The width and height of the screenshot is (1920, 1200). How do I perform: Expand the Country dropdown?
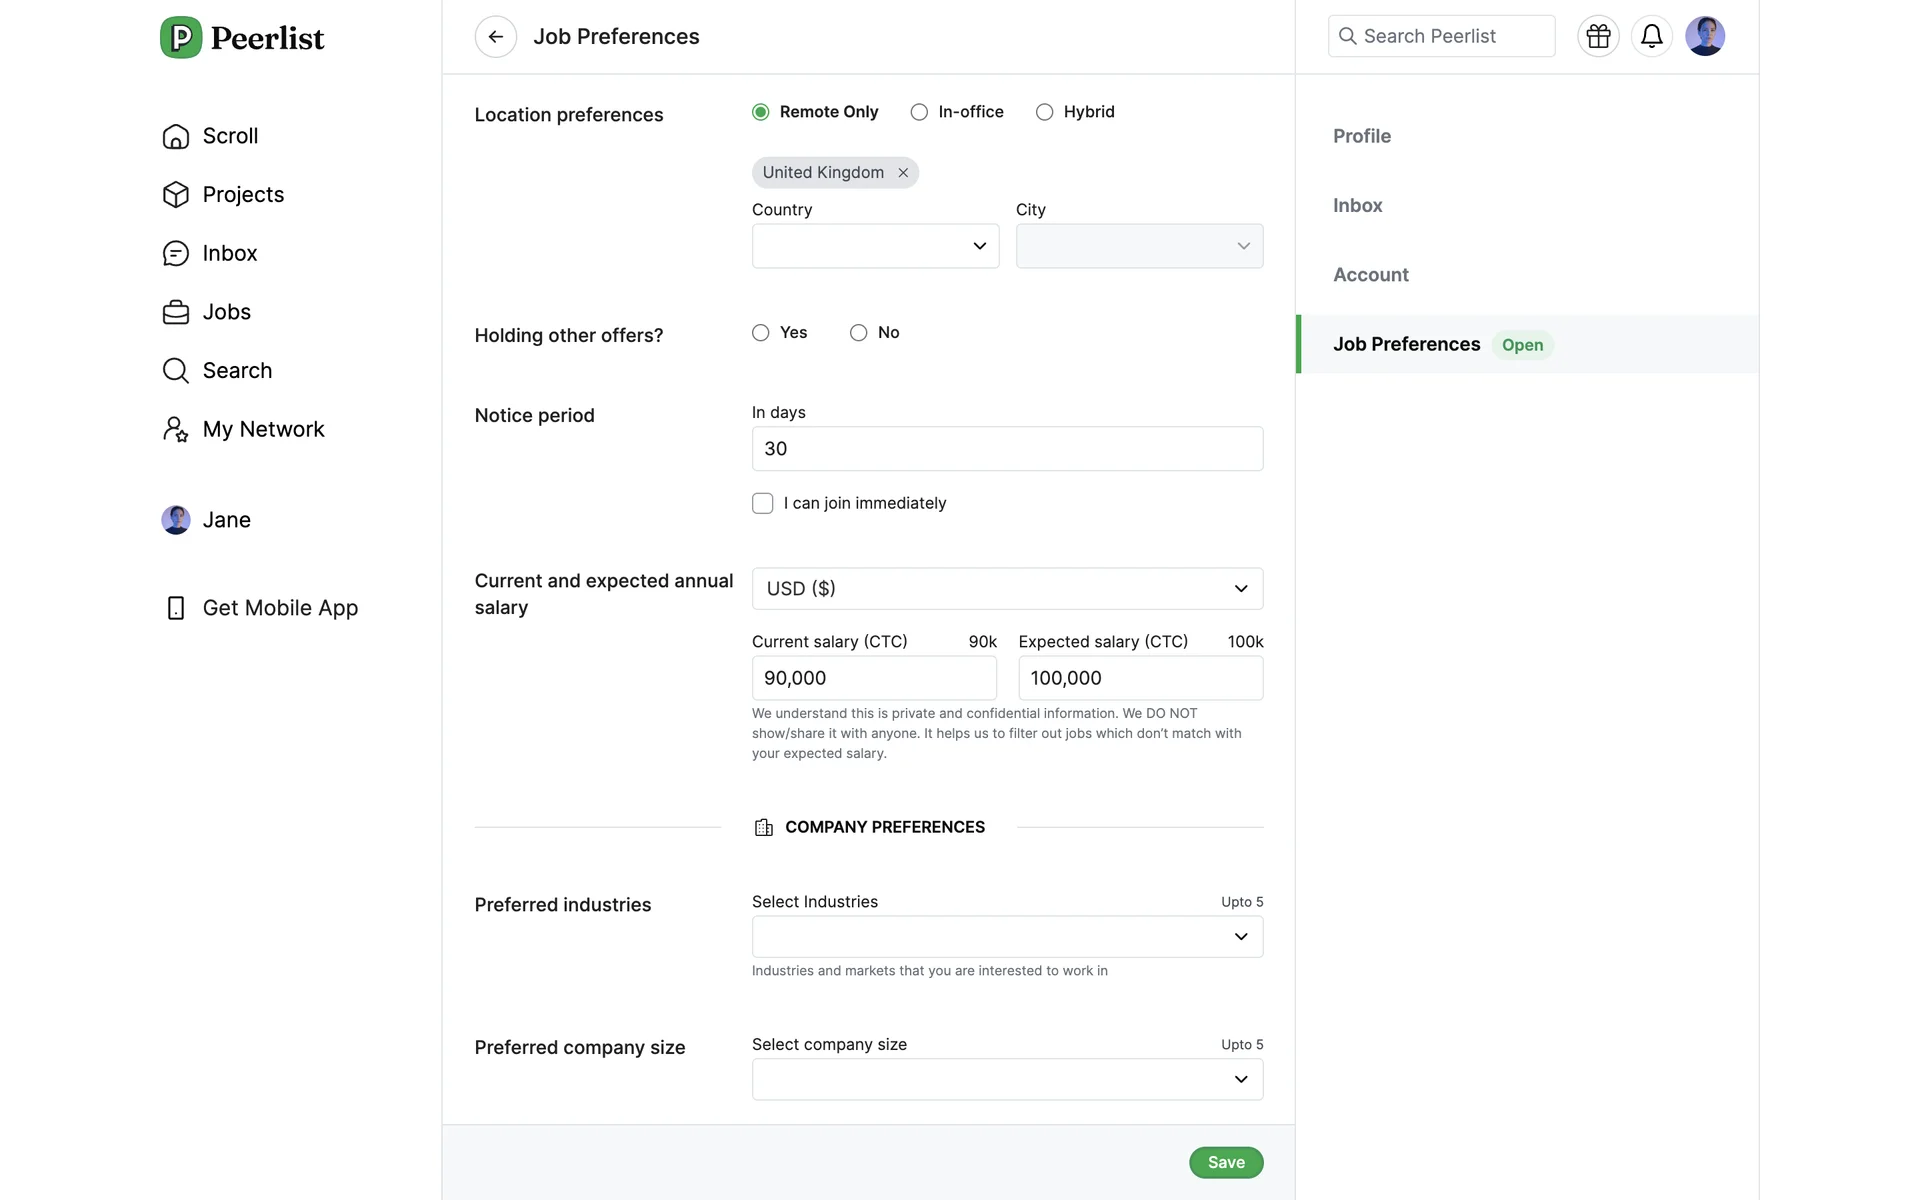coord(875,246)
